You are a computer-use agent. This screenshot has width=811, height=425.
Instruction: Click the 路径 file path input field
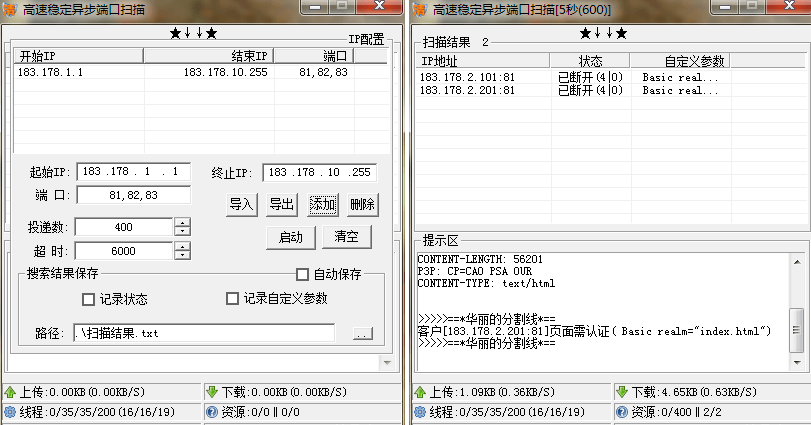[x=204, y=332]
